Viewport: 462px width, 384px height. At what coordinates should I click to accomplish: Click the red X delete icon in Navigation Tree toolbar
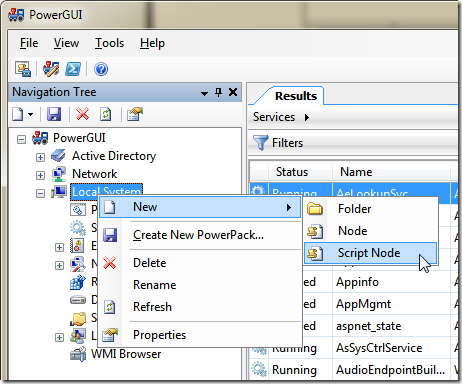coord(82,114)
